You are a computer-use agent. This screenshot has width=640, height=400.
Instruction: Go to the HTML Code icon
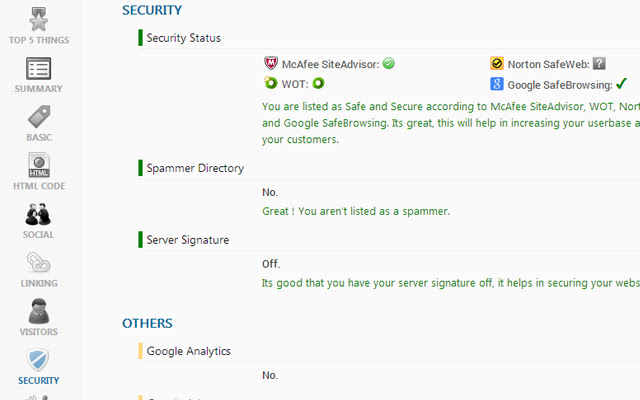39,165
